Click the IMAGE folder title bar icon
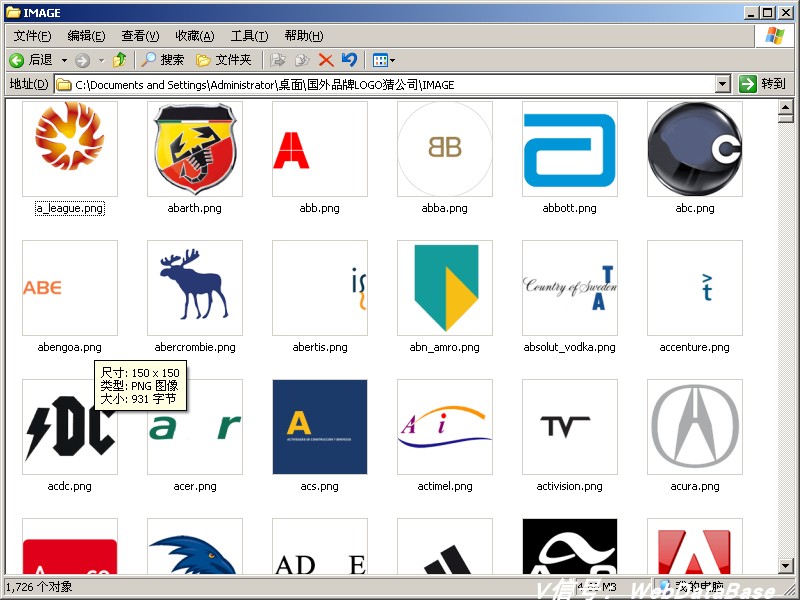The image size is (800, 600). tap(13, 12)
